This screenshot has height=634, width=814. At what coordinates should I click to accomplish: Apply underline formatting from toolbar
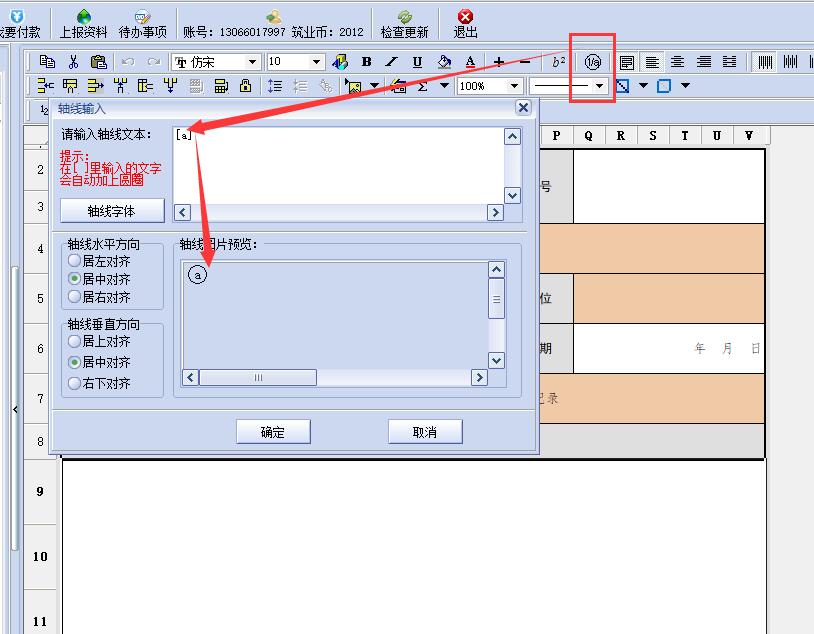tap(417, 62)
